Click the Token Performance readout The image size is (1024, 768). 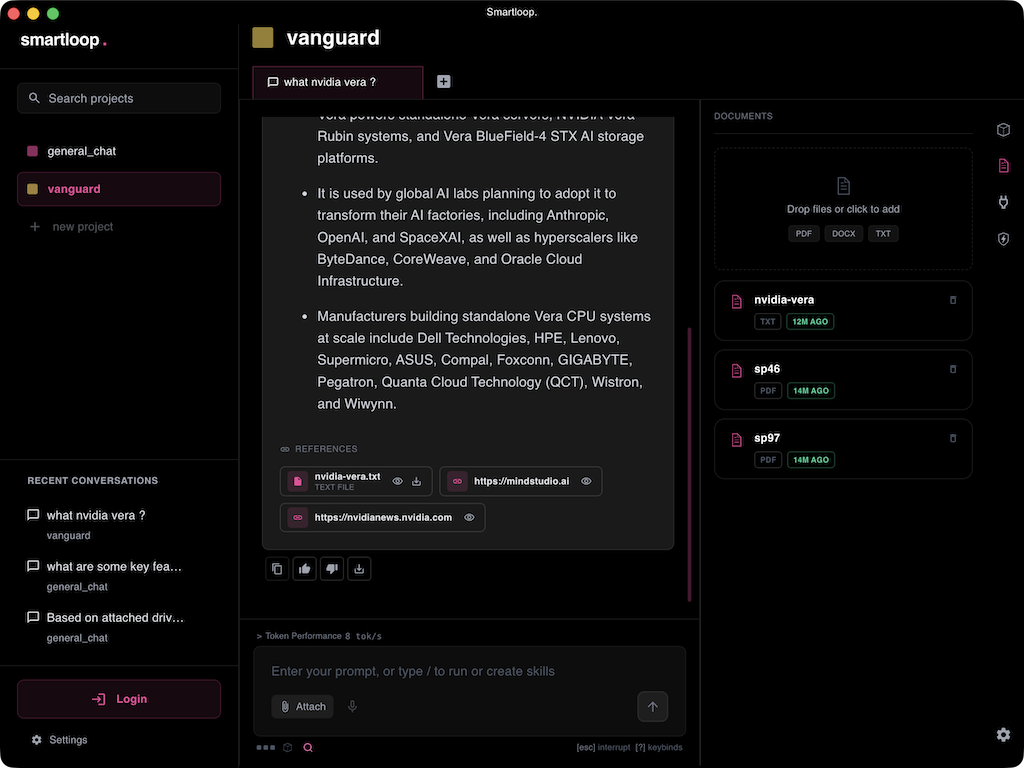[x=319, y=636]
